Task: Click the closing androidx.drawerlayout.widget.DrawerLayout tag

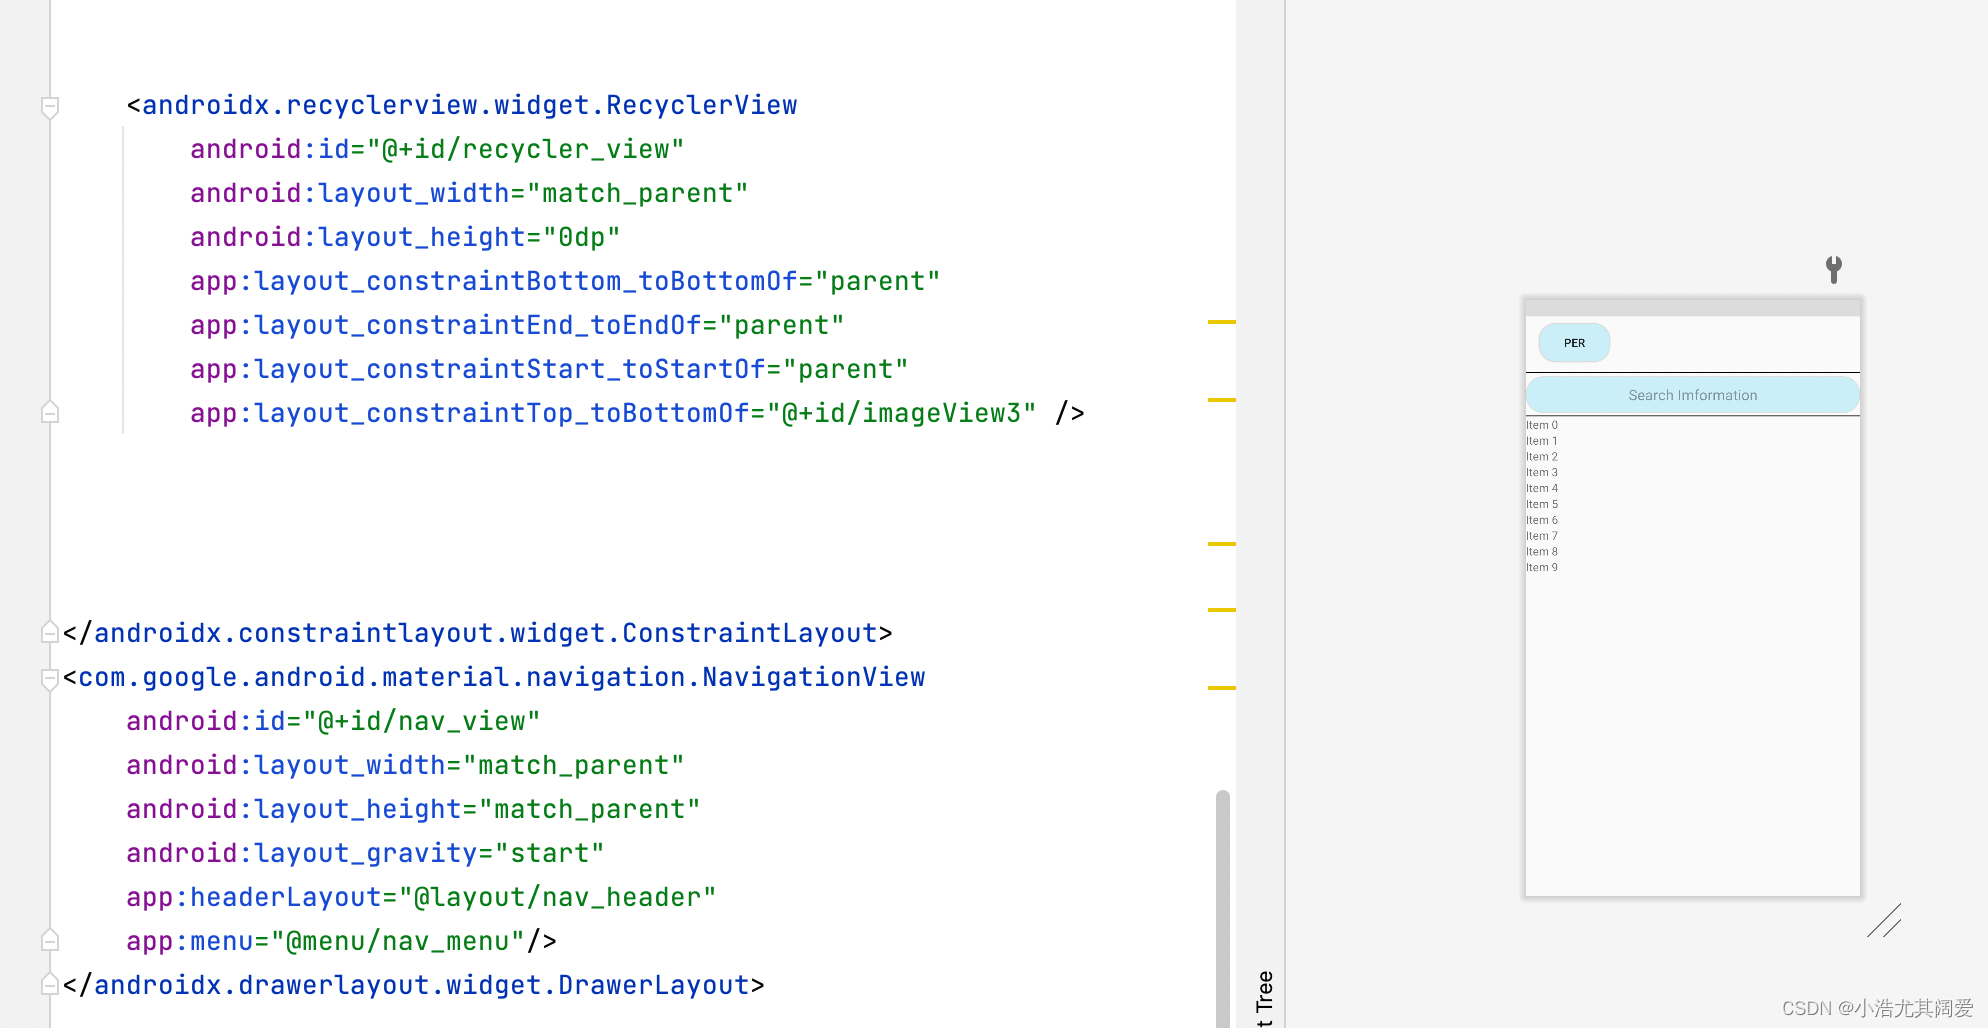Action: pyautogui.click(x=414, y=985)
